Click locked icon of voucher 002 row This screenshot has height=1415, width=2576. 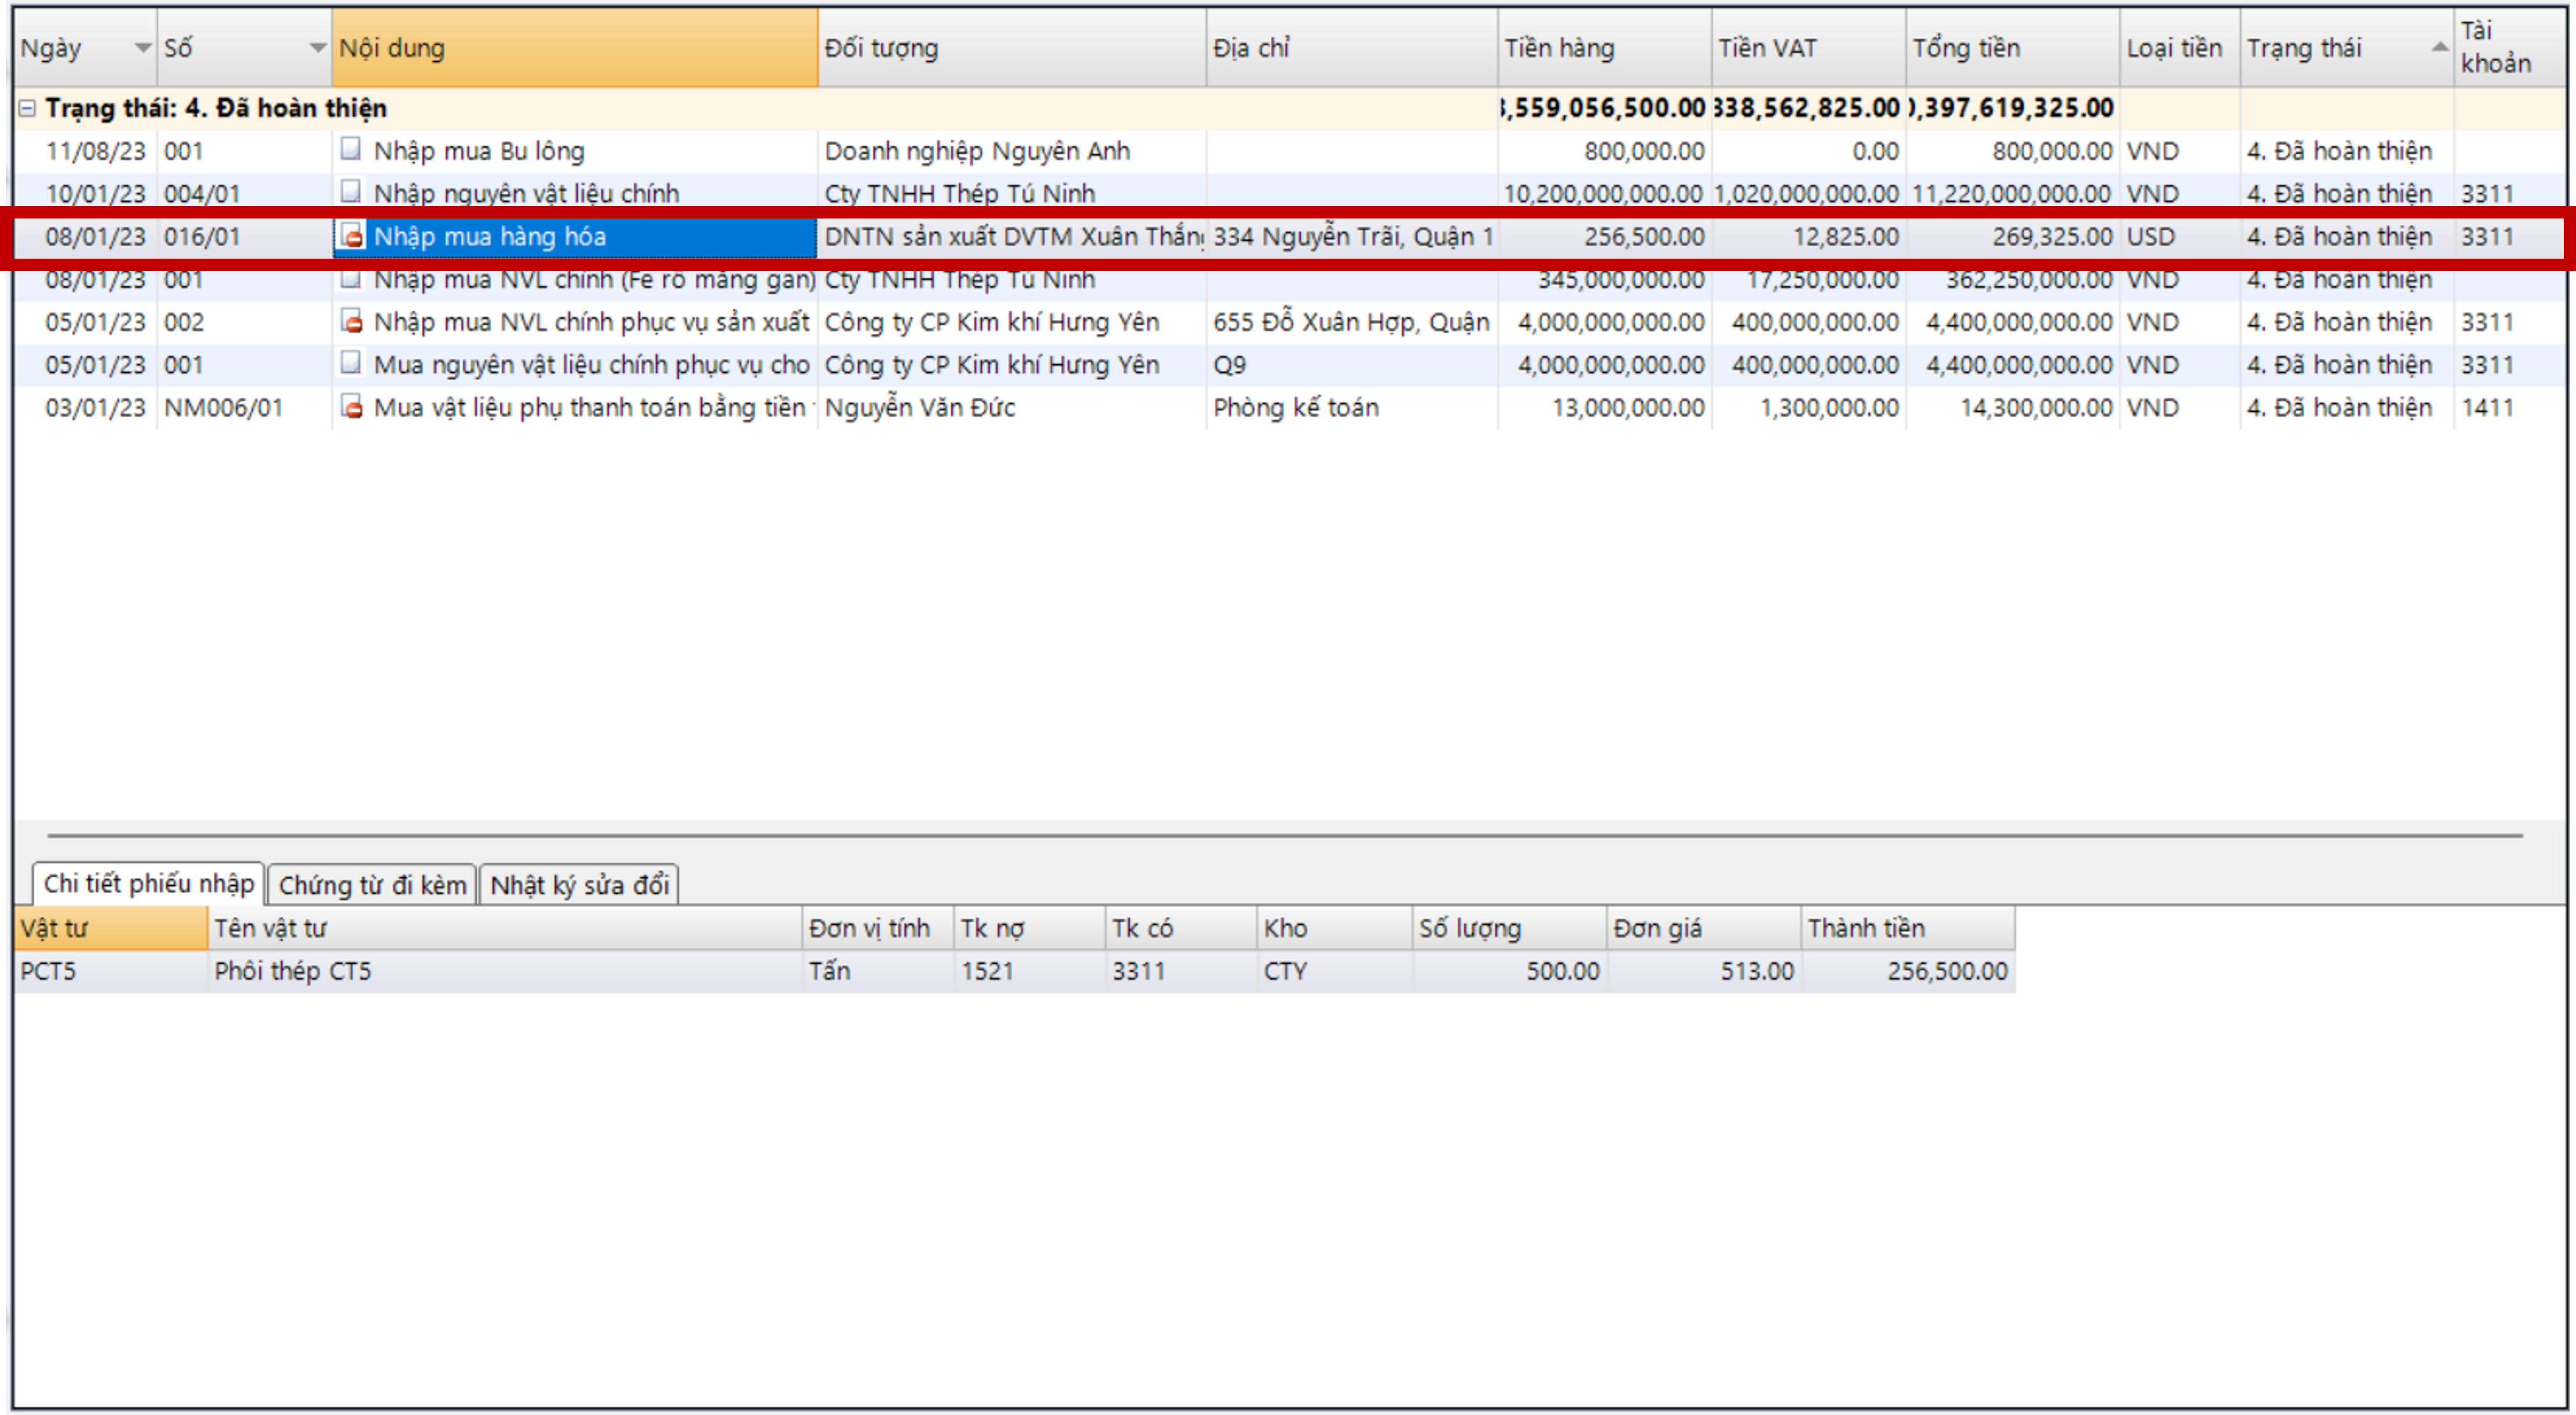click(351, 322)
